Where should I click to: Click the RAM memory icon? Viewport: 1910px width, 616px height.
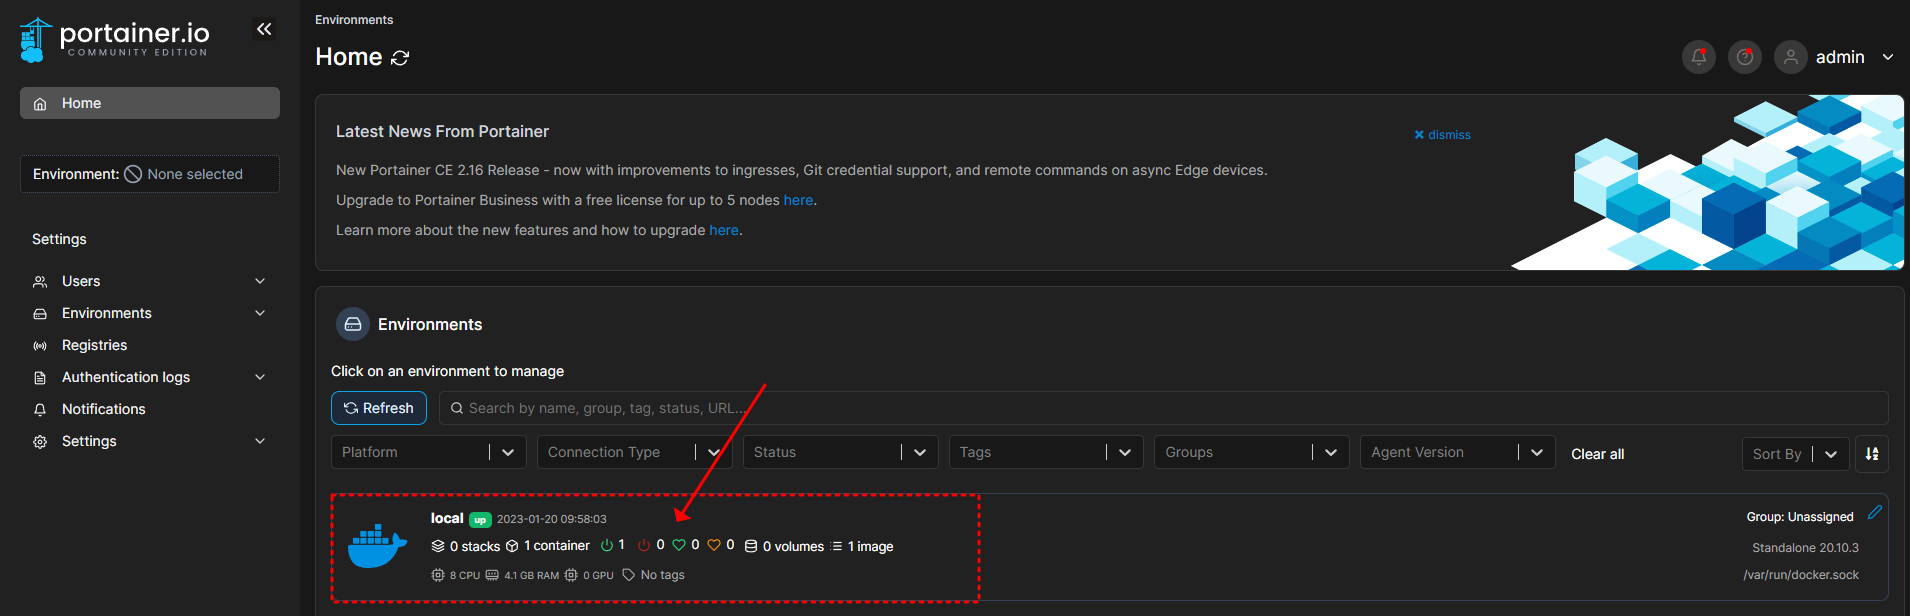click(x=492, y=575)
